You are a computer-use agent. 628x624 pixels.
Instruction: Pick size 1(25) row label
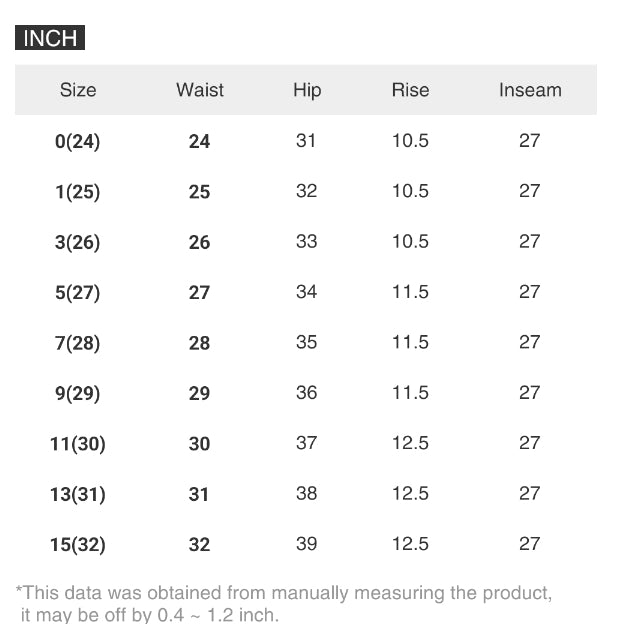pyautogui.click(x=78, y=192)
